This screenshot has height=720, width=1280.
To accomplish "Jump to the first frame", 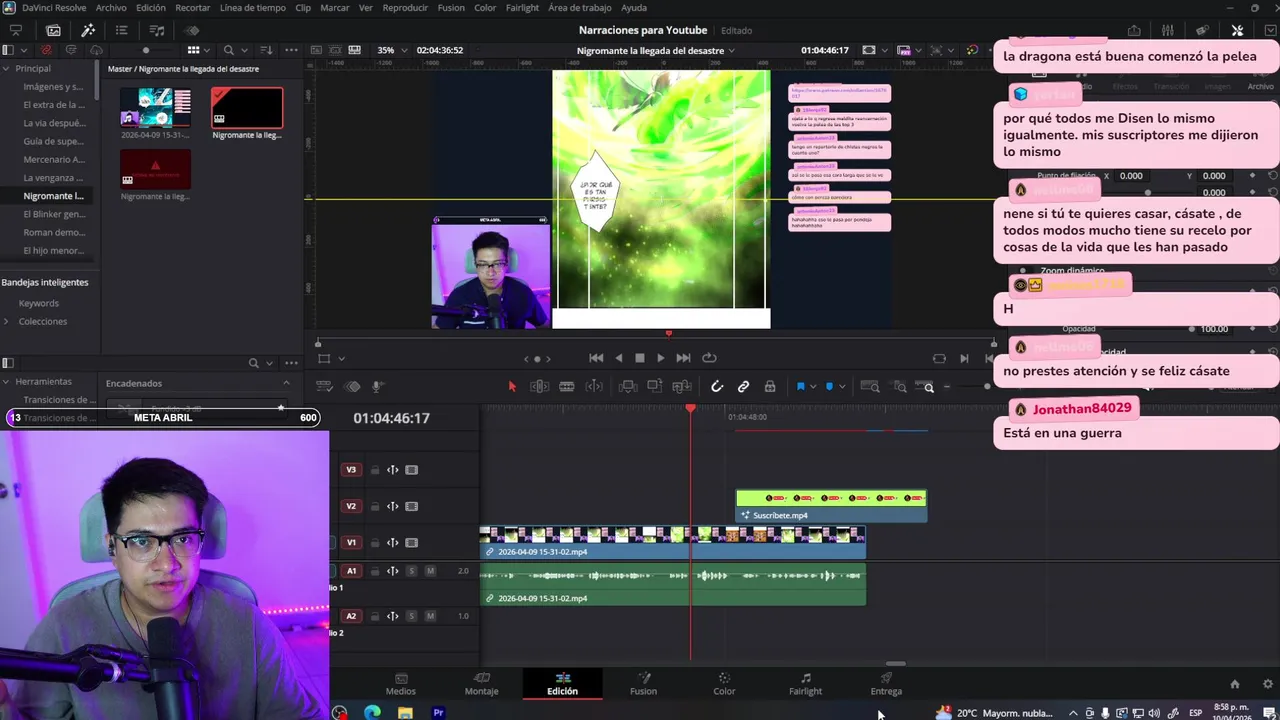I will [596, 358].
